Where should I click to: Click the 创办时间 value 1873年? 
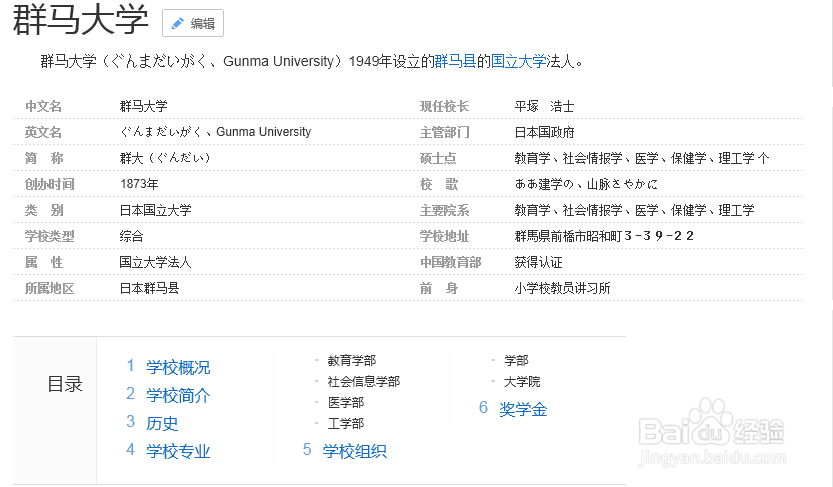click(x=139, y=184)
